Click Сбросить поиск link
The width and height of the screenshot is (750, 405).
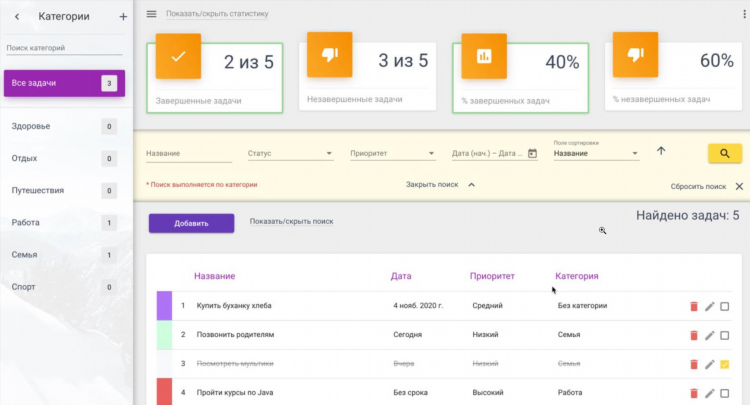(x=698, y=186)
